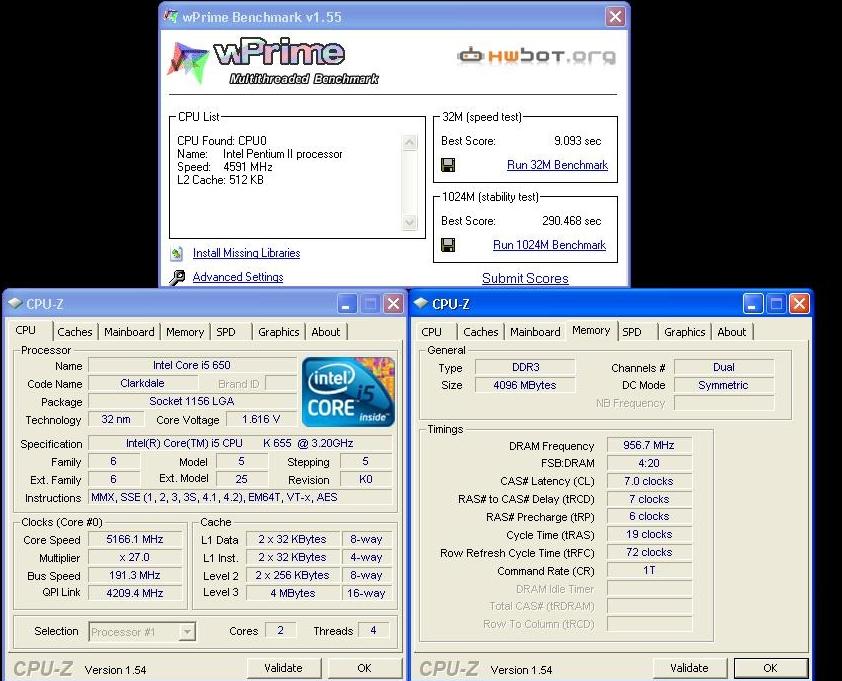Click the Install Missing Libraries icon
This screenshot has height=681, width=842.
tap(177, 253)
